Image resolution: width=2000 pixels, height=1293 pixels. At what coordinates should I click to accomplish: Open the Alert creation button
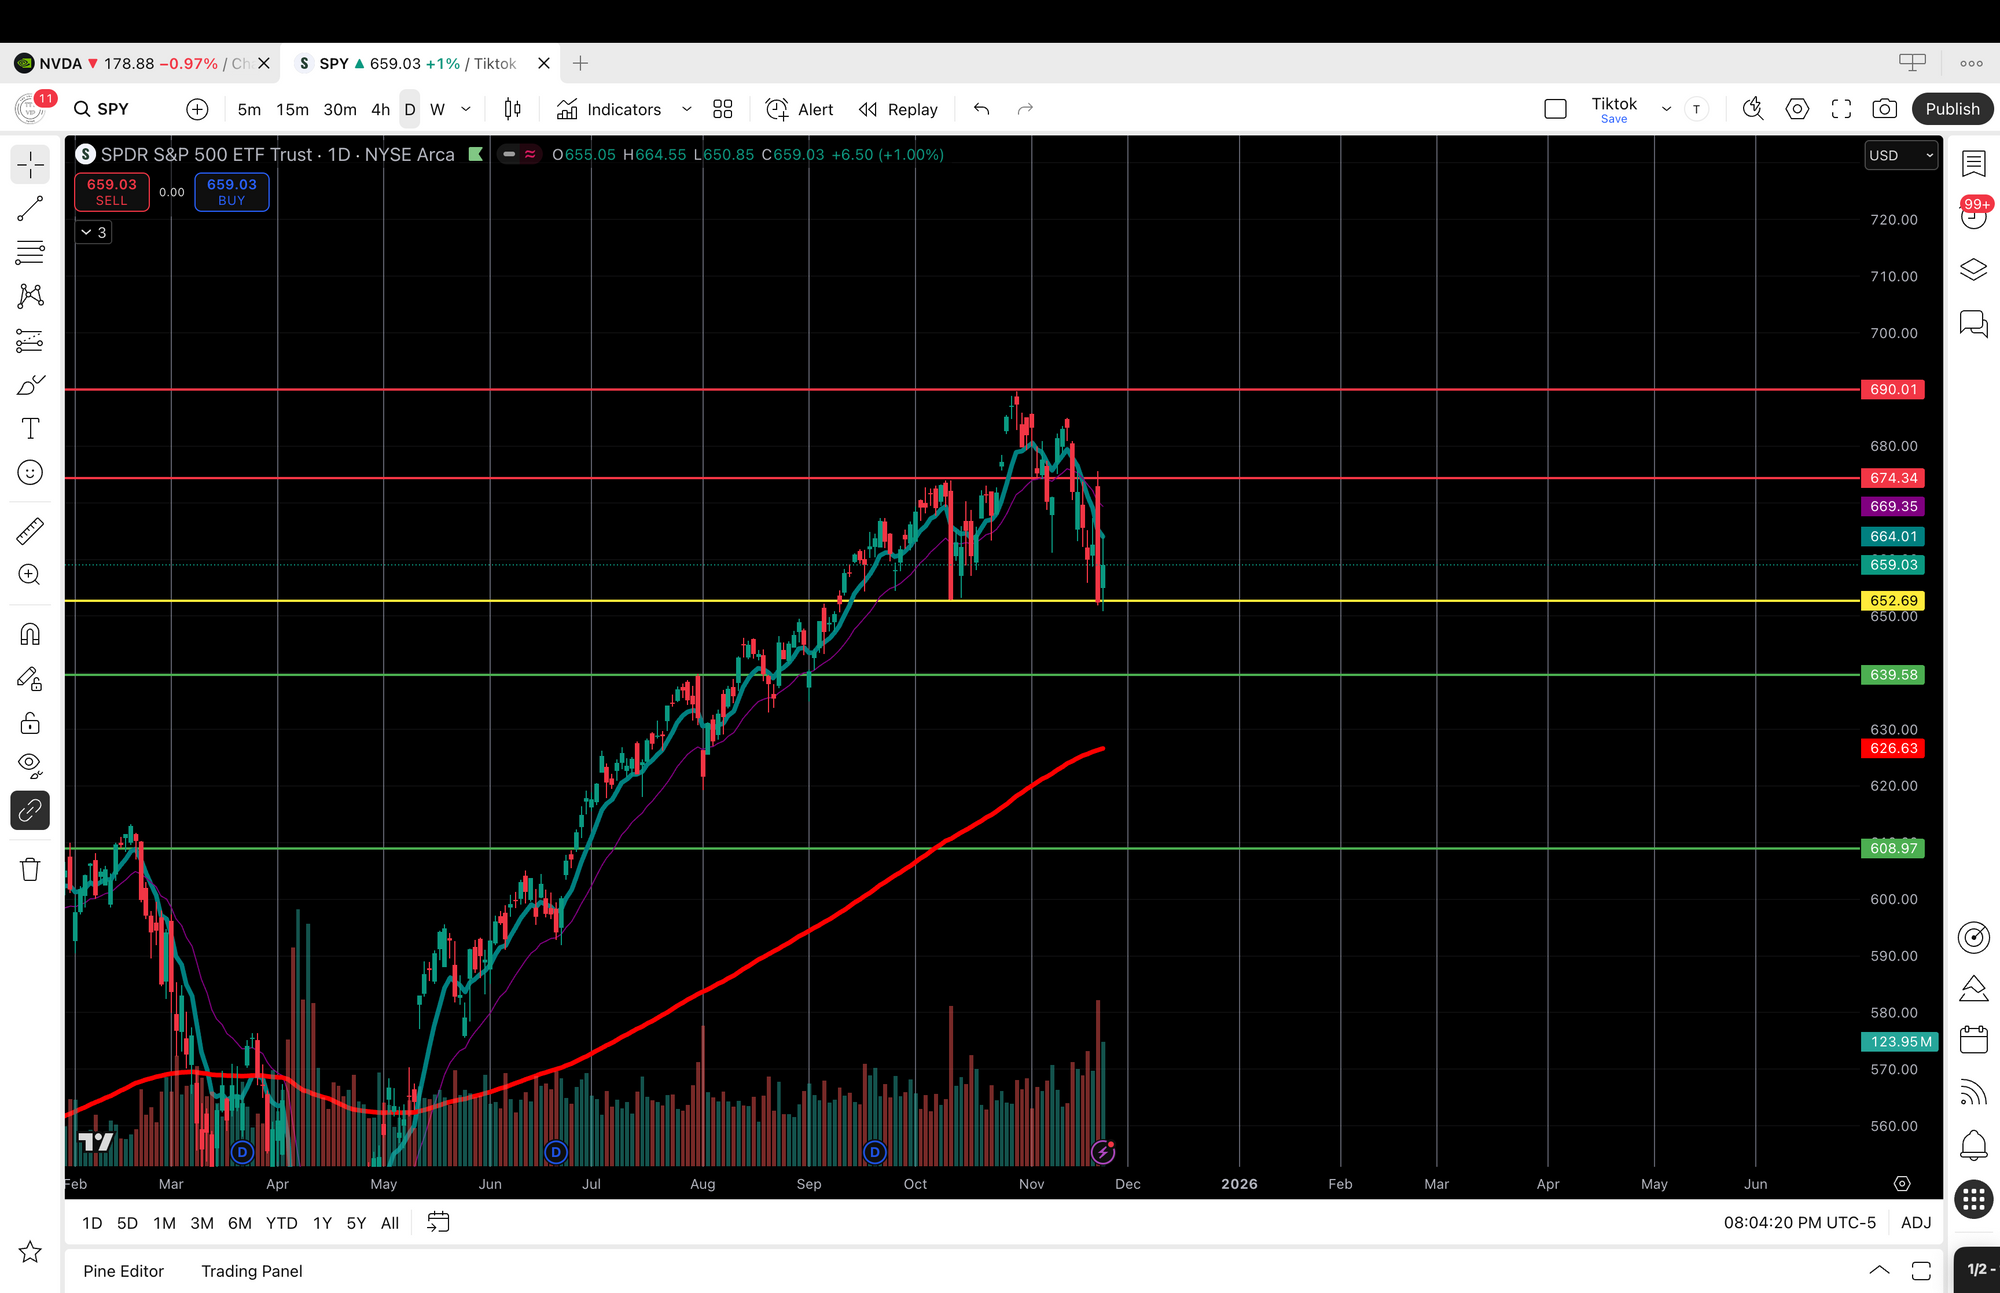[799, 109]
